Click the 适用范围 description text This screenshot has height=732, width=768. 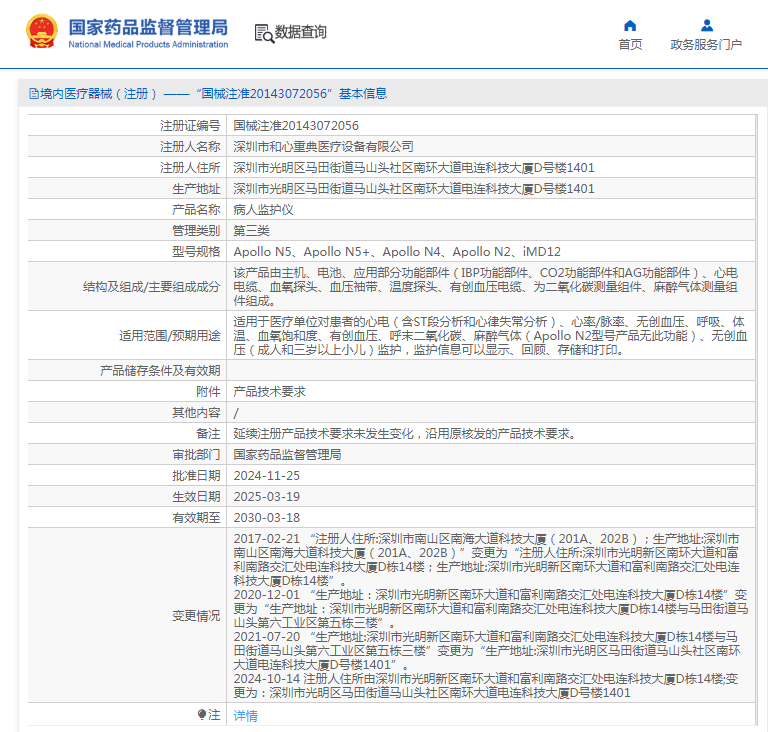tap(490, 336)
